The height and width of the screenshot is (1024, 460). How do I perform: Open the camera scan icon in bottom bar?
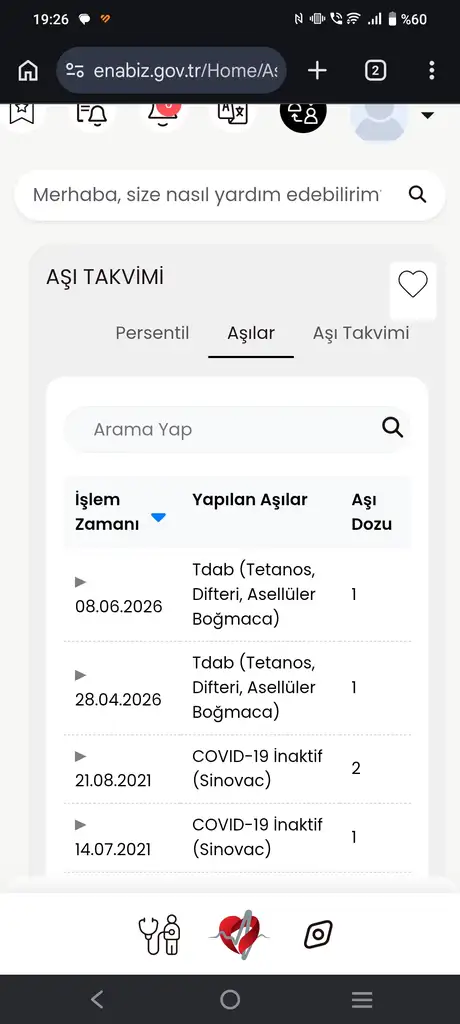coord(318,935)
